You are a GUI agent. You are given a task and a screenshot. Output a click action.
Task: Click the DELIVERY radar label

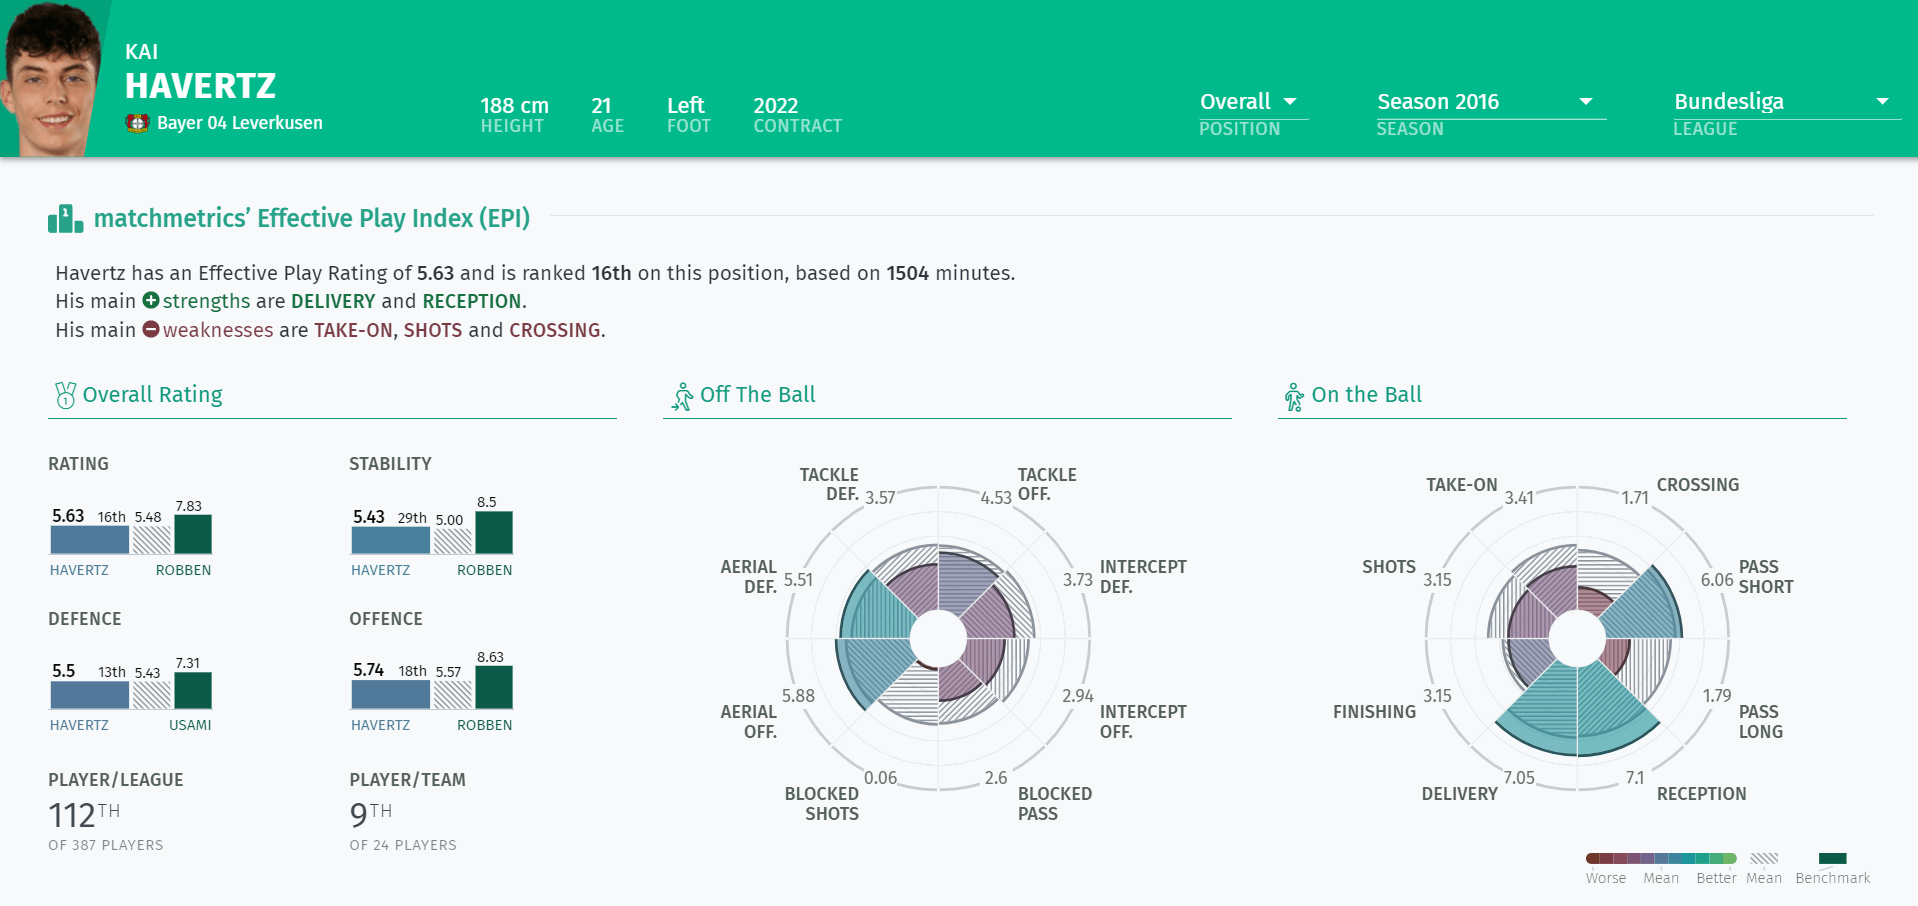coord(1460,794)
